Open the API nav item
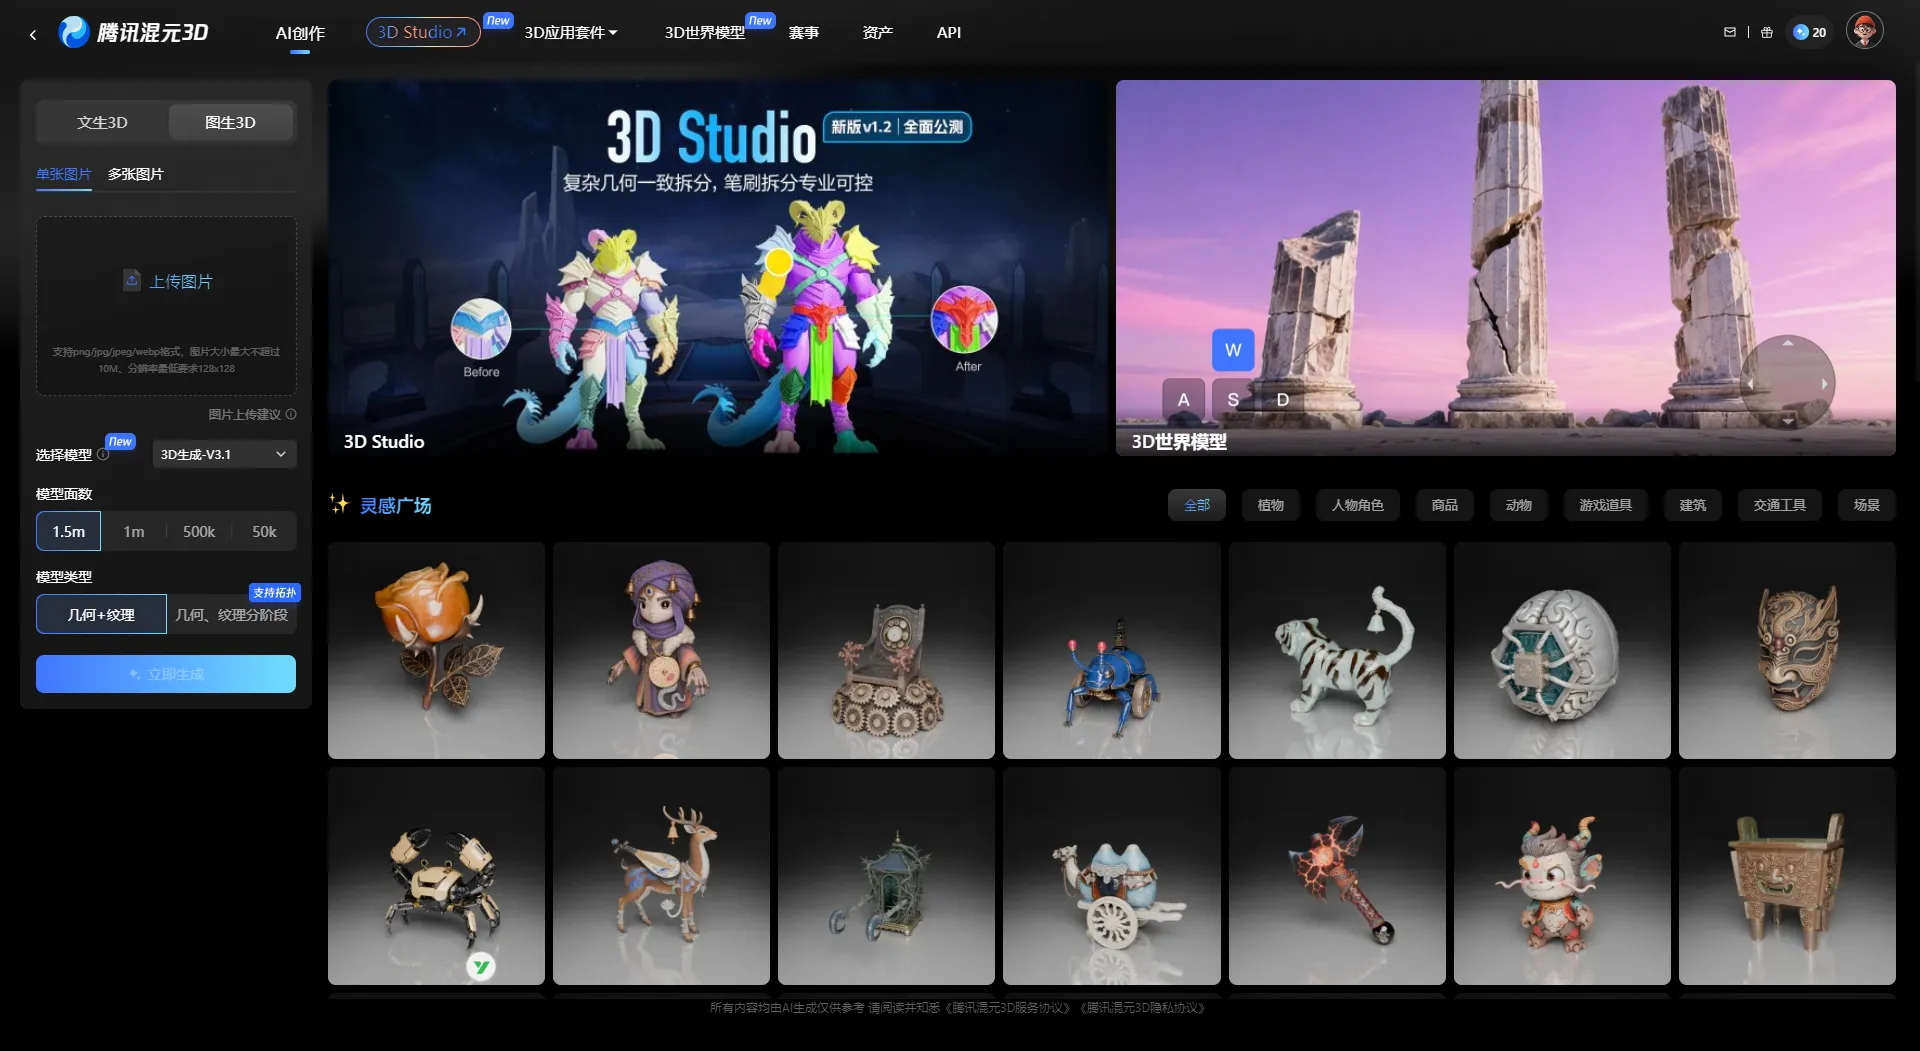This screenshot has width=1920, height=1051. 949,32
